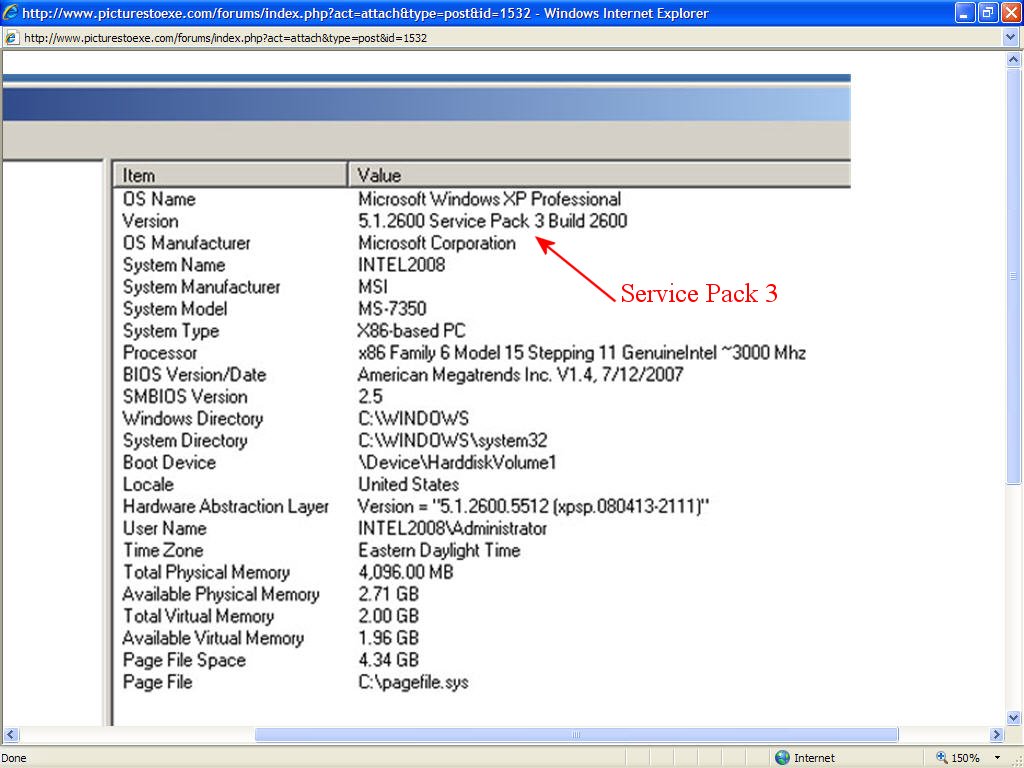Select the Time Zone label

click(163, 550)
